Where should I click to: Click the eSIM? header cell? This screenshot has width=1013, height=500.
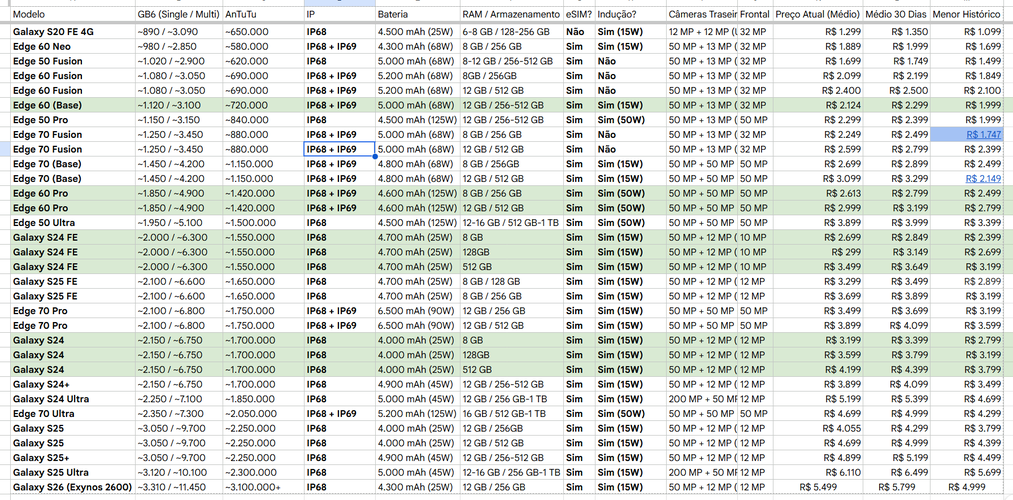click(x=579, y=14)
